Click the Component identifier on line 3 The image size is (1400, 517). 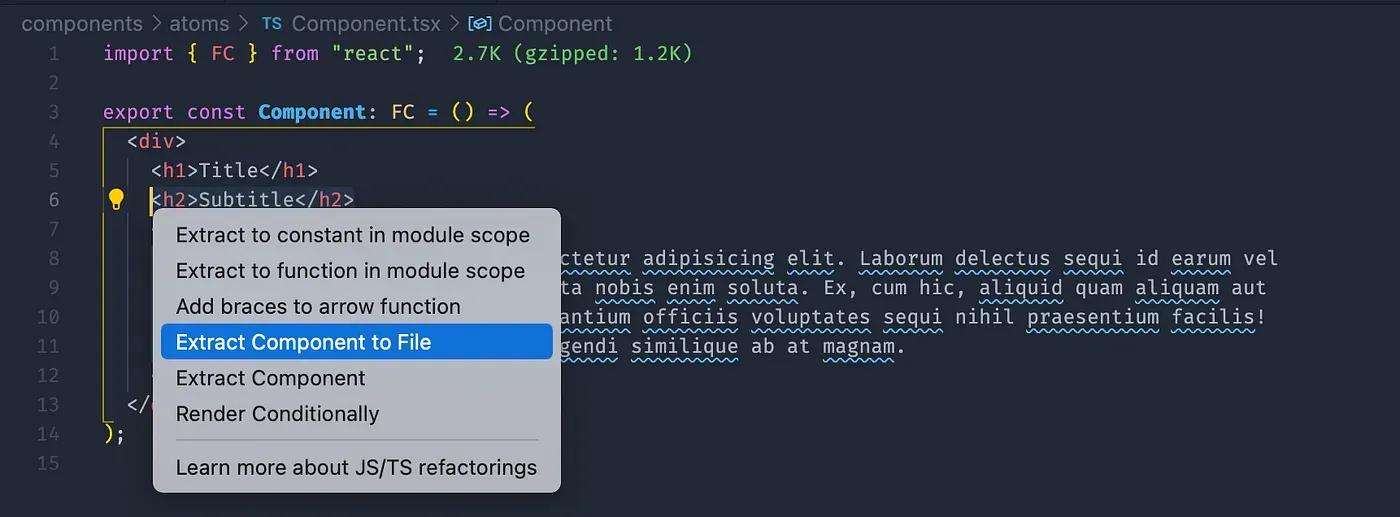[312, 112]
